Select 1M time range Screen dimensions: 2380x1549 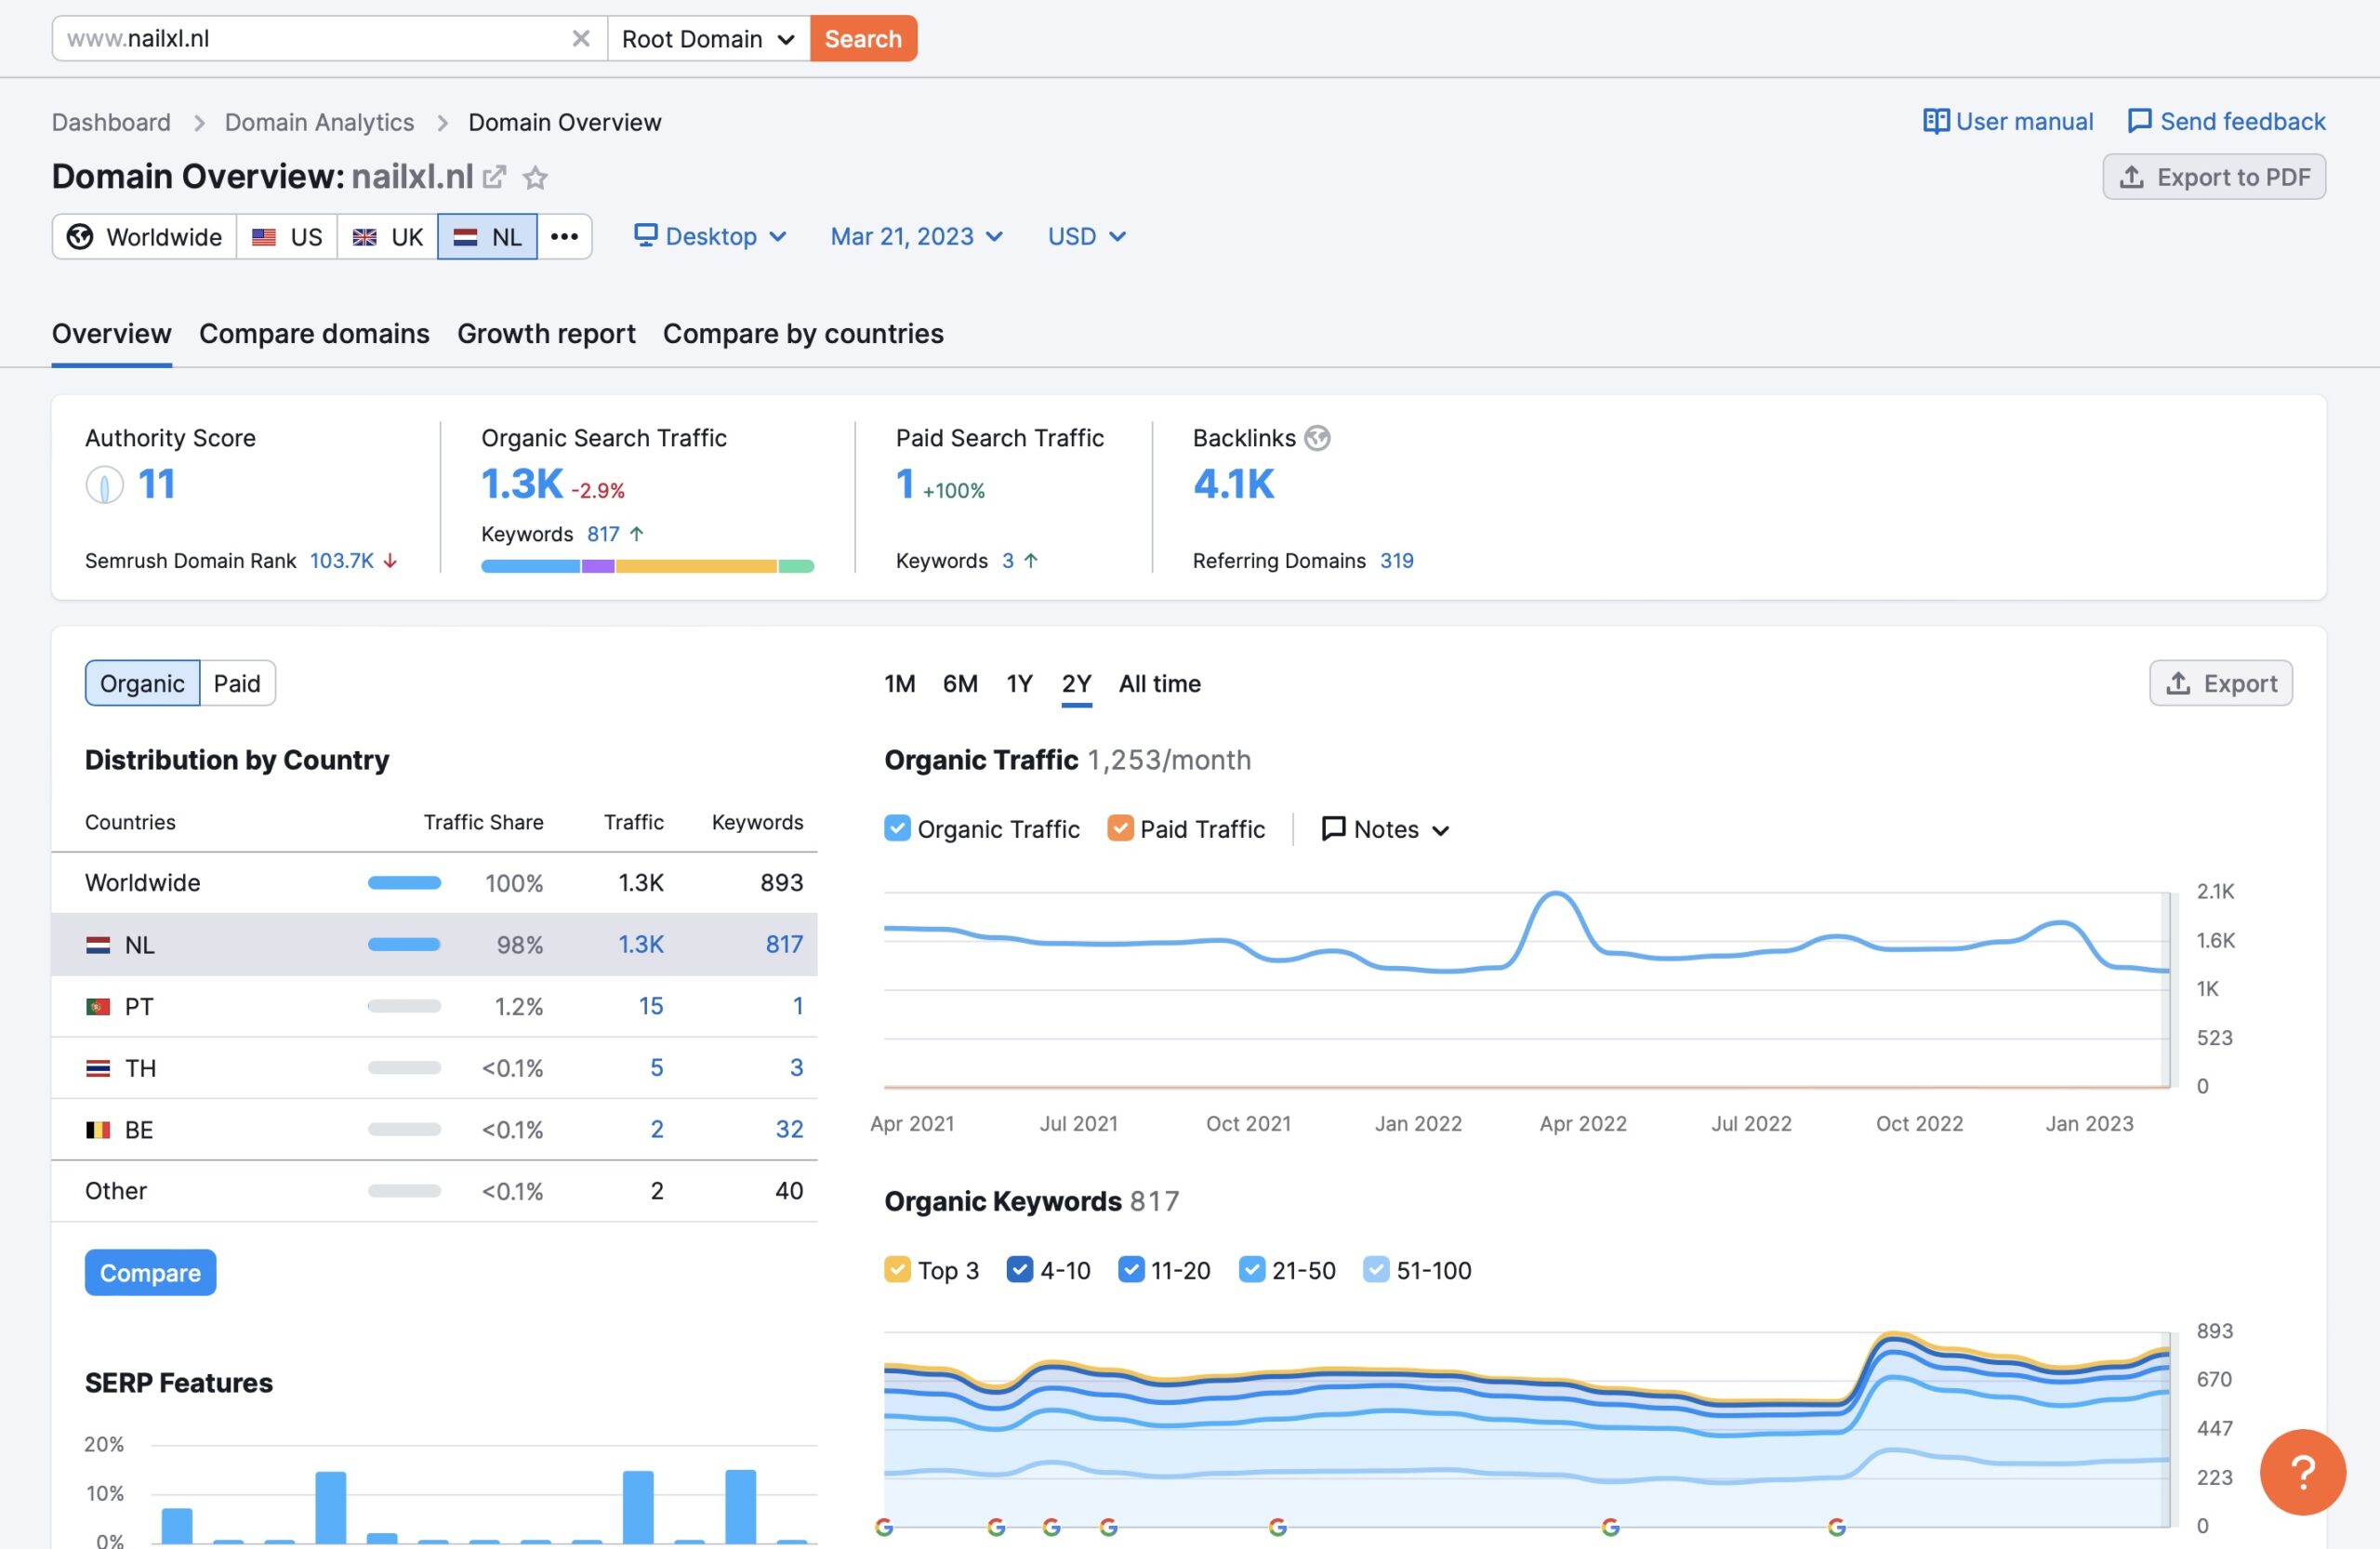(899, 684)
